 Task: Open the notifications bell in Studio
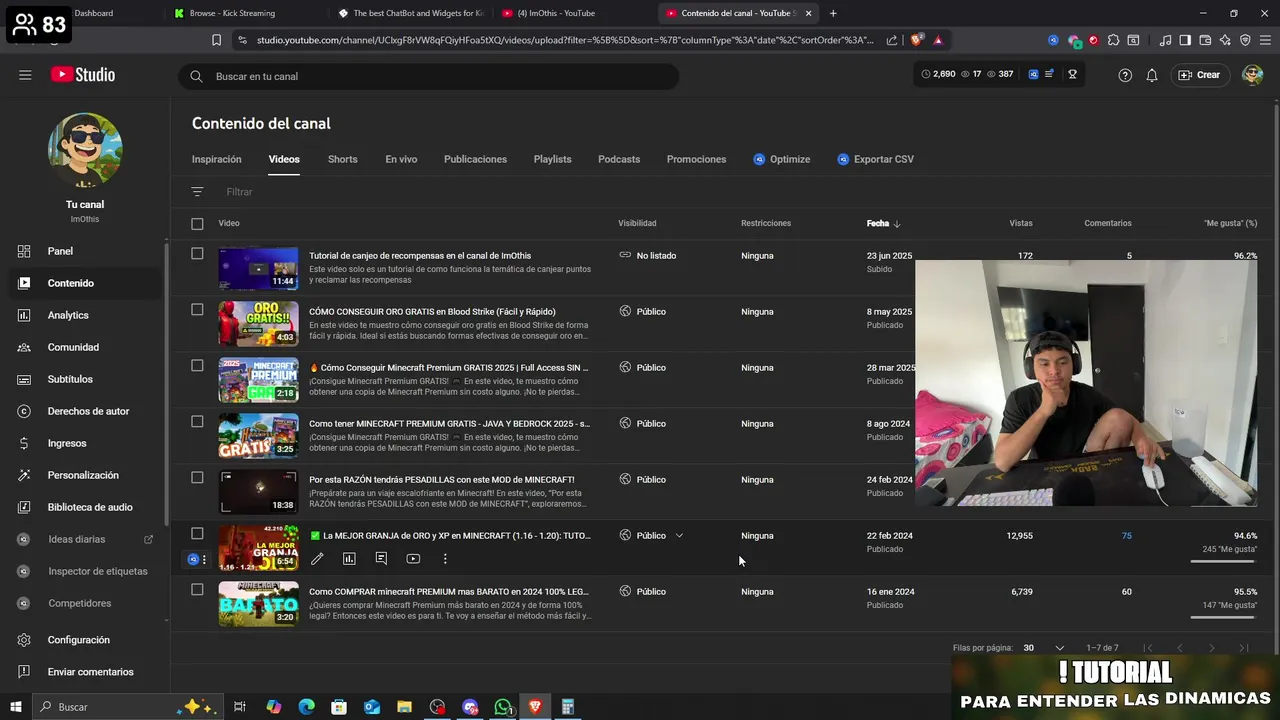1152,75
